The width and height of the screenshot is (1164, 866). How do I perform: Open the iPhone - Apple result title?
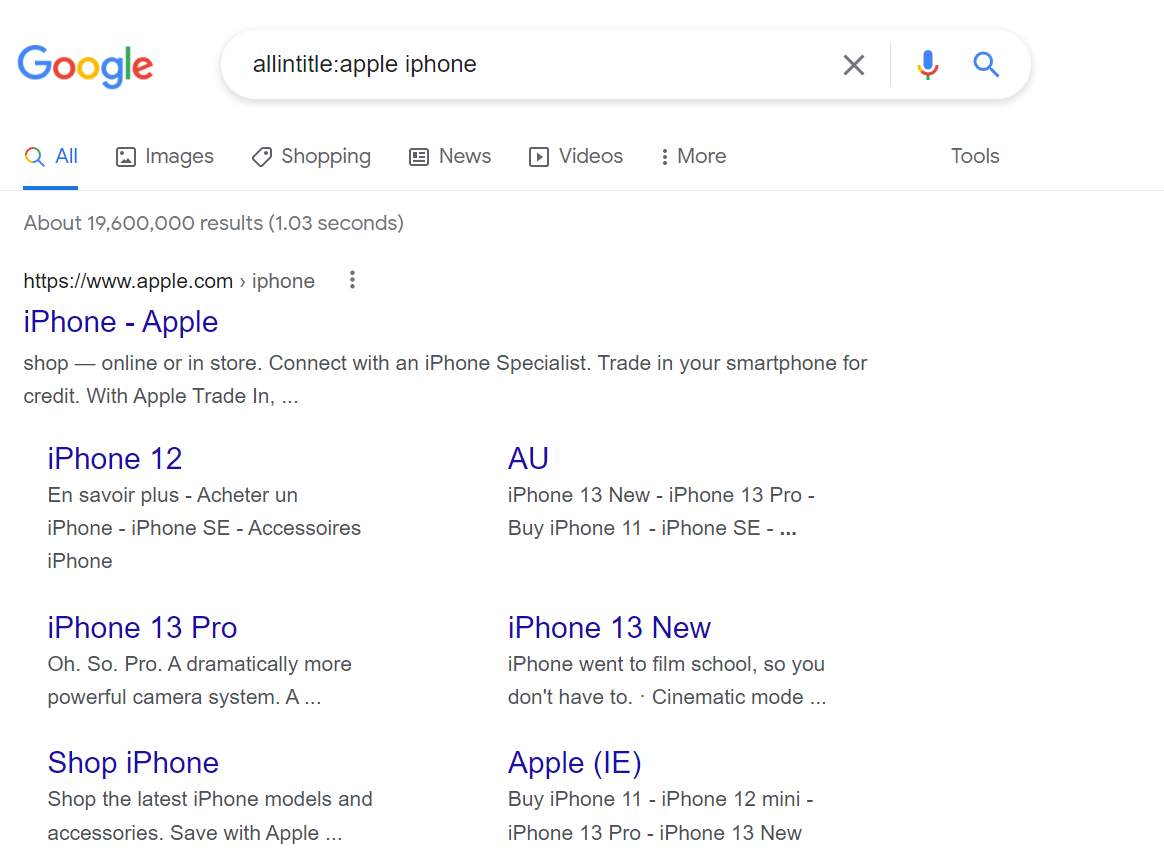120,322
